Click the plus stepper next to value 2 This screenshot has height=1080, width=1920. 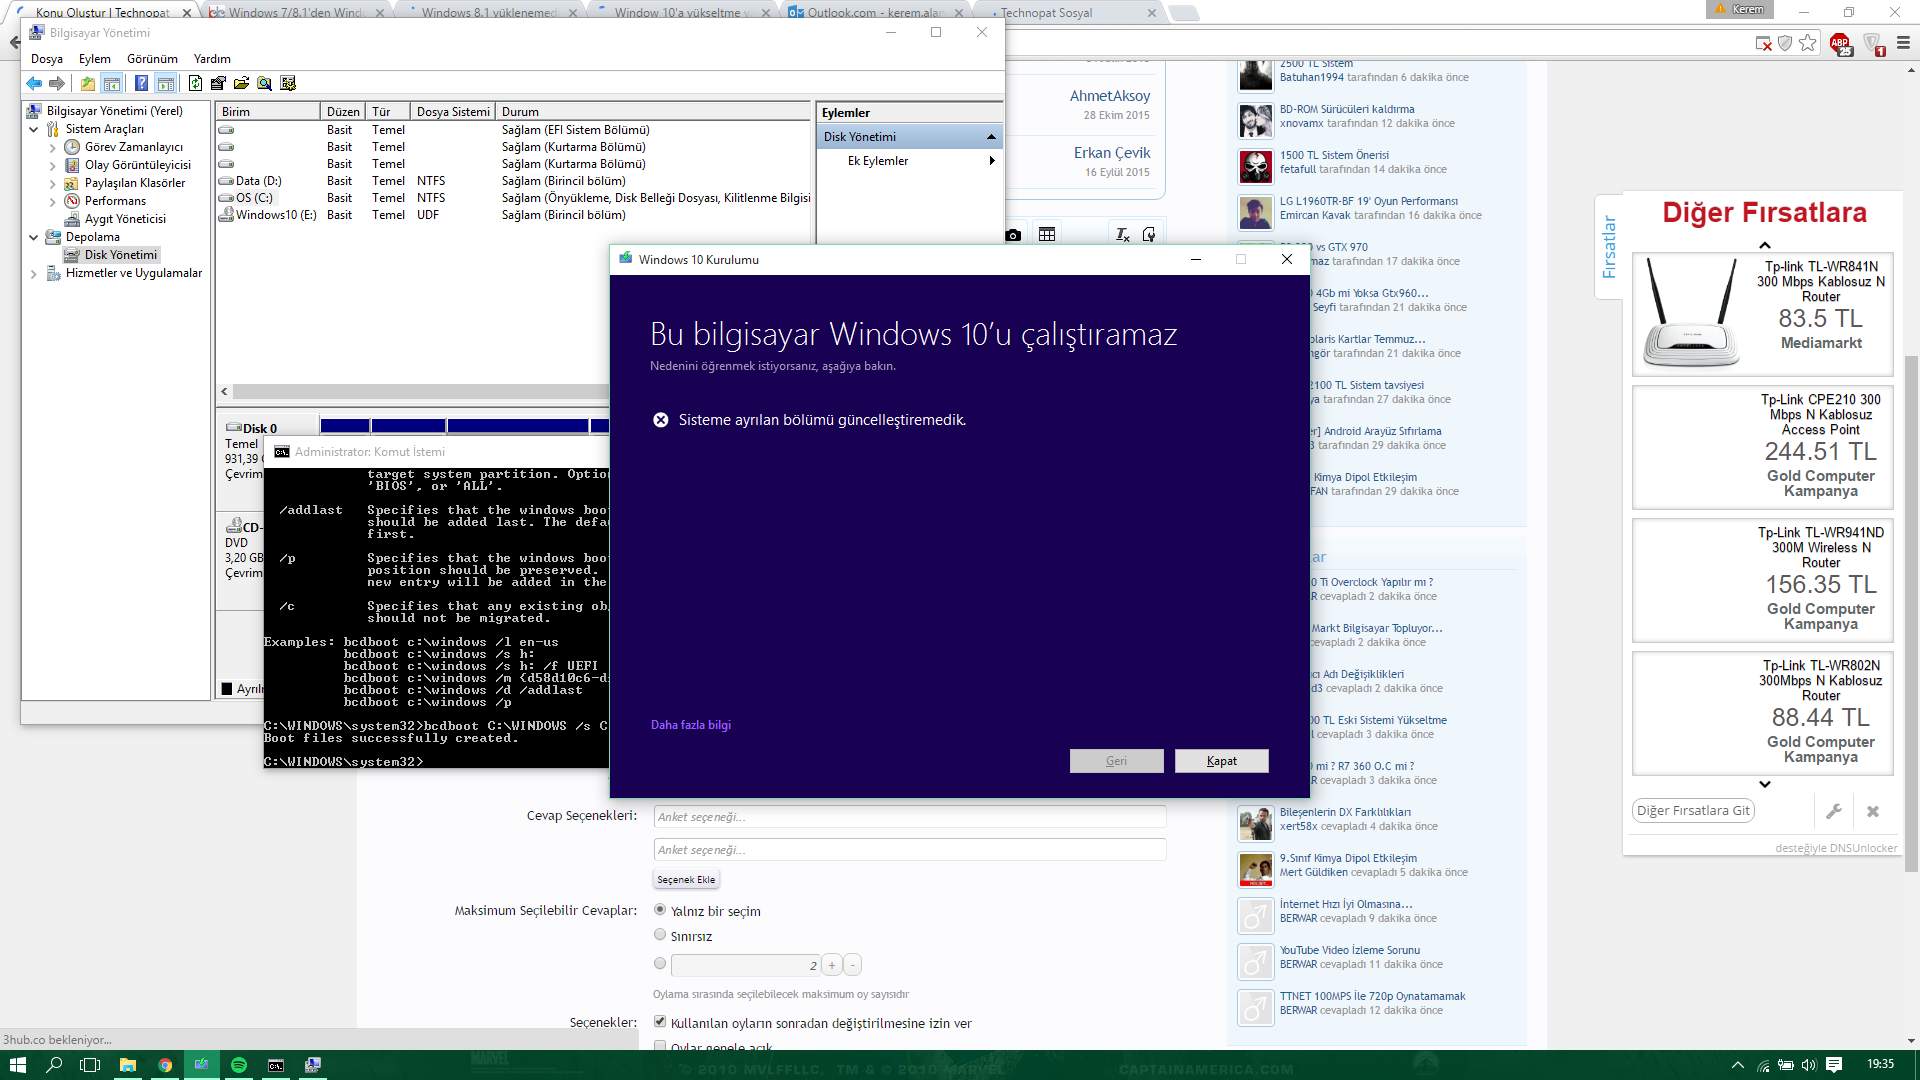(x=832, y=965)
